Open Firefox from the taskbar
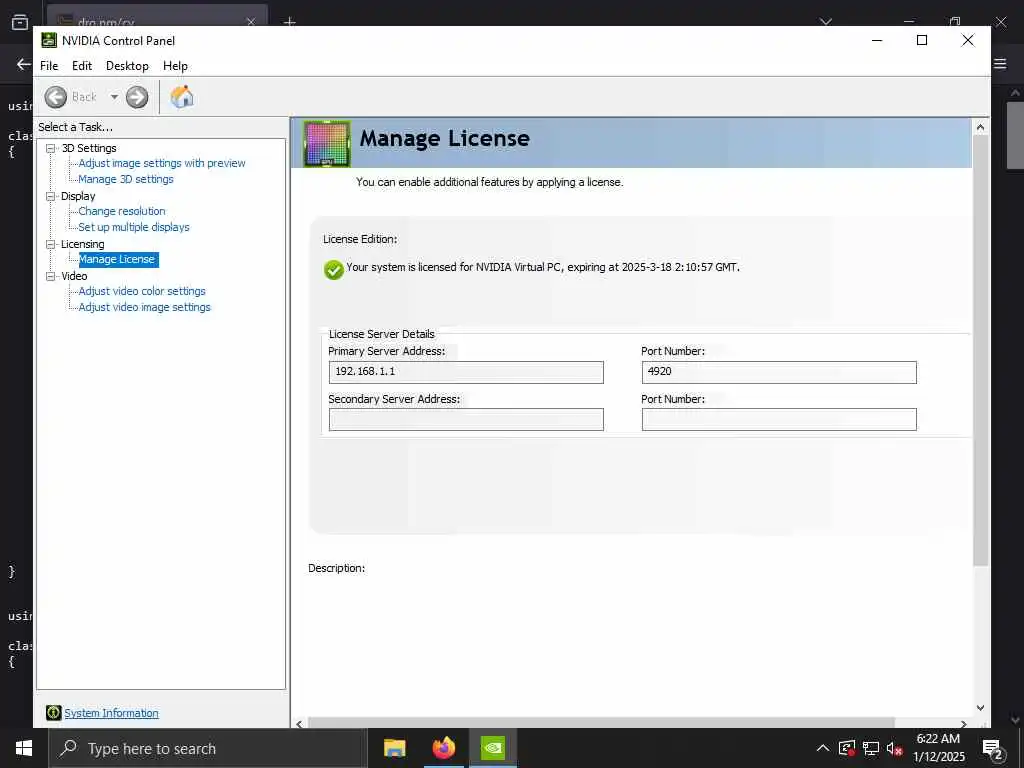This screenshot has width=1024, height=768. pos(444,748)
